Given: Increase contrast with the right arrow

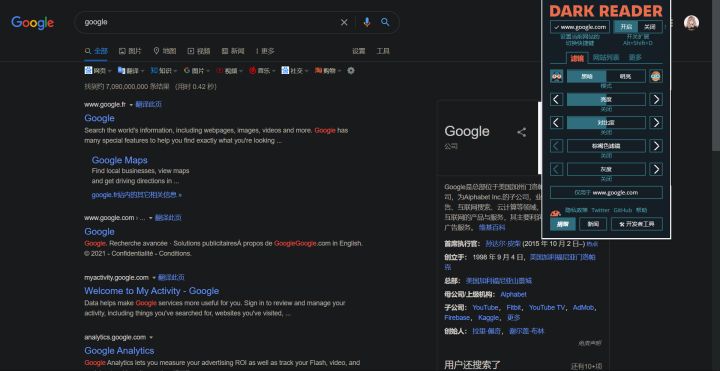Looking at the screenshot, I should tap(656, 123).
